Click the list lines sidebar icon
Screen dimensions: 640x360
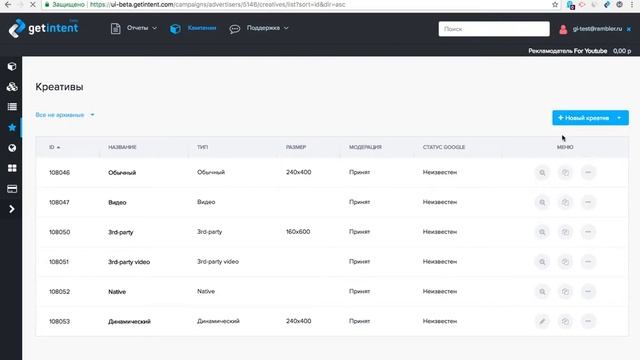pos(12,107)
